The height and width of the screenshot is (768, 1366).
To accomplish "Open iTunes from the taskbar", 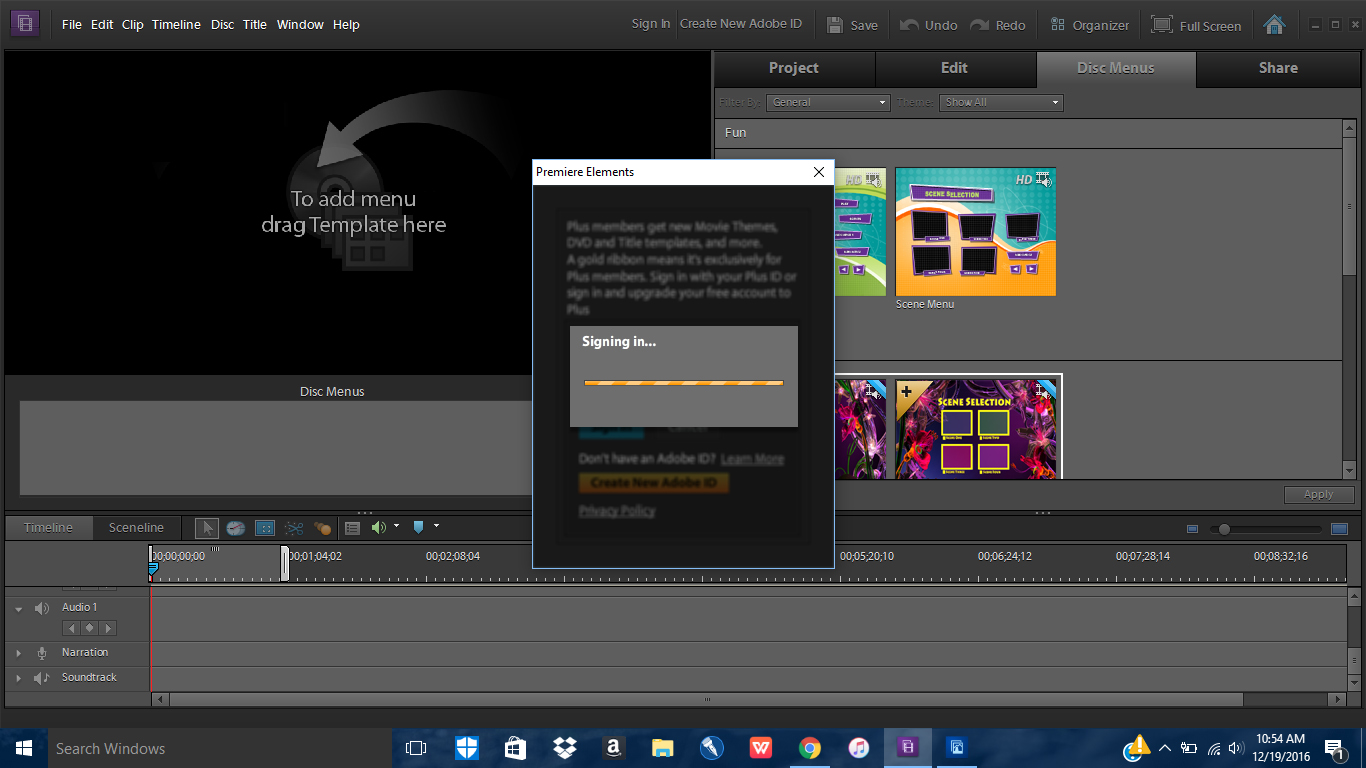I will (858, 747).
